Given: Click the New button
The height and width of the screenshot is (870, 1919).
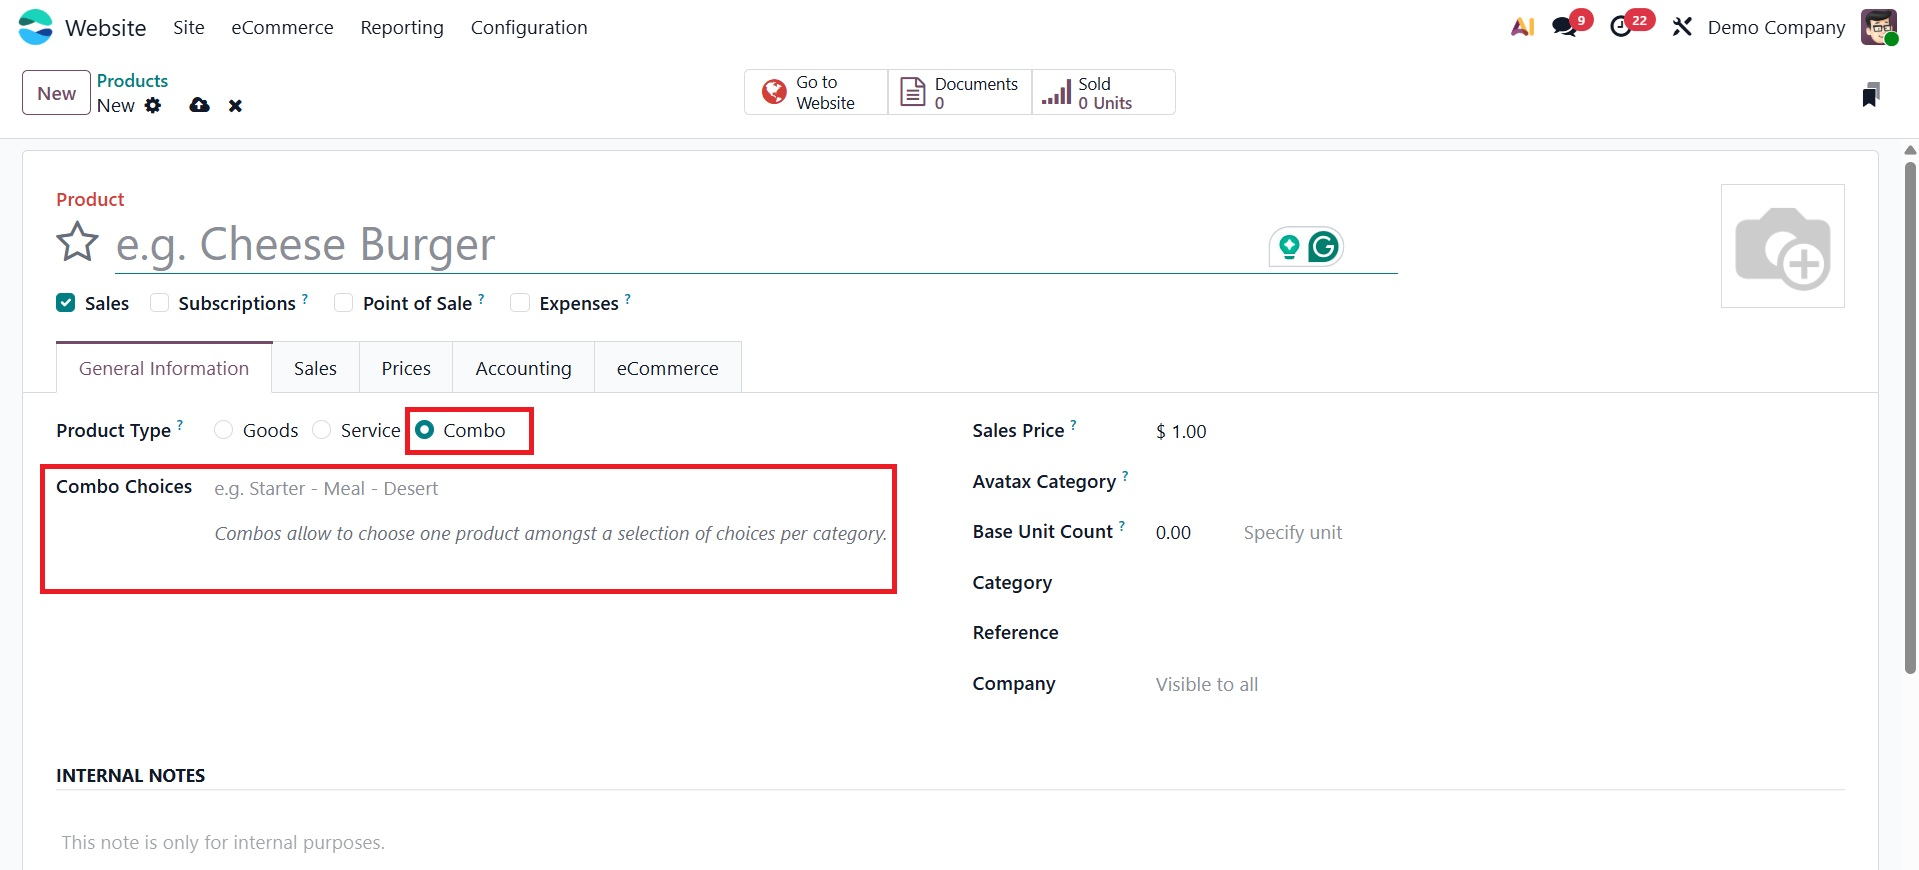Looking at the screenshot, I should click(56, 93).
